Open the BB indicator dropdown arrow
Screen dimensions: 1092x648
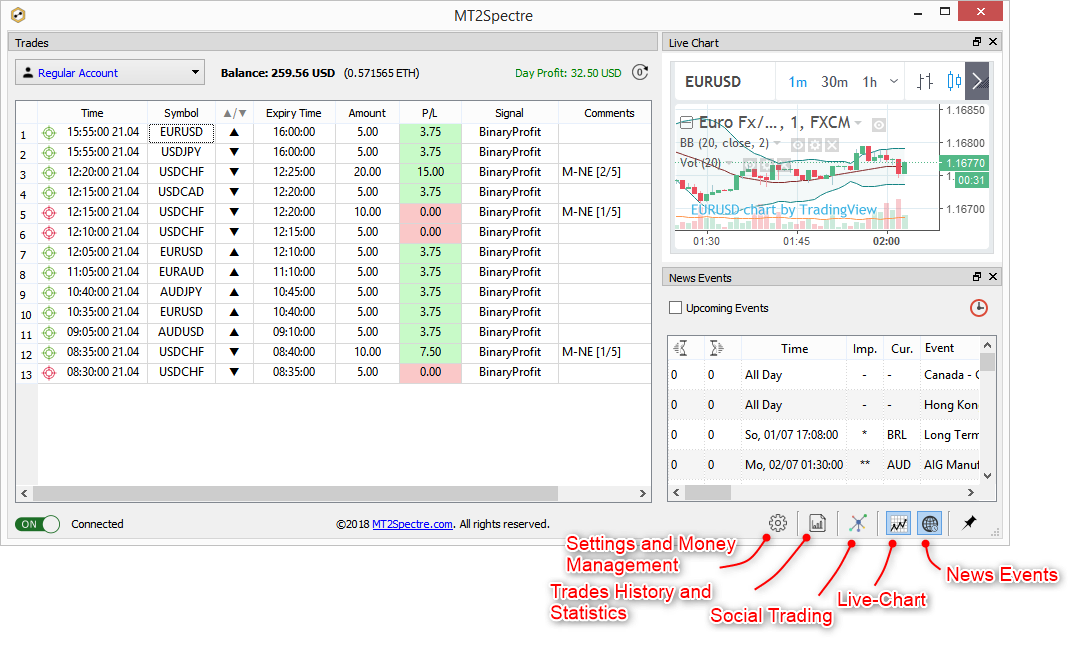(x=777, y=143)
